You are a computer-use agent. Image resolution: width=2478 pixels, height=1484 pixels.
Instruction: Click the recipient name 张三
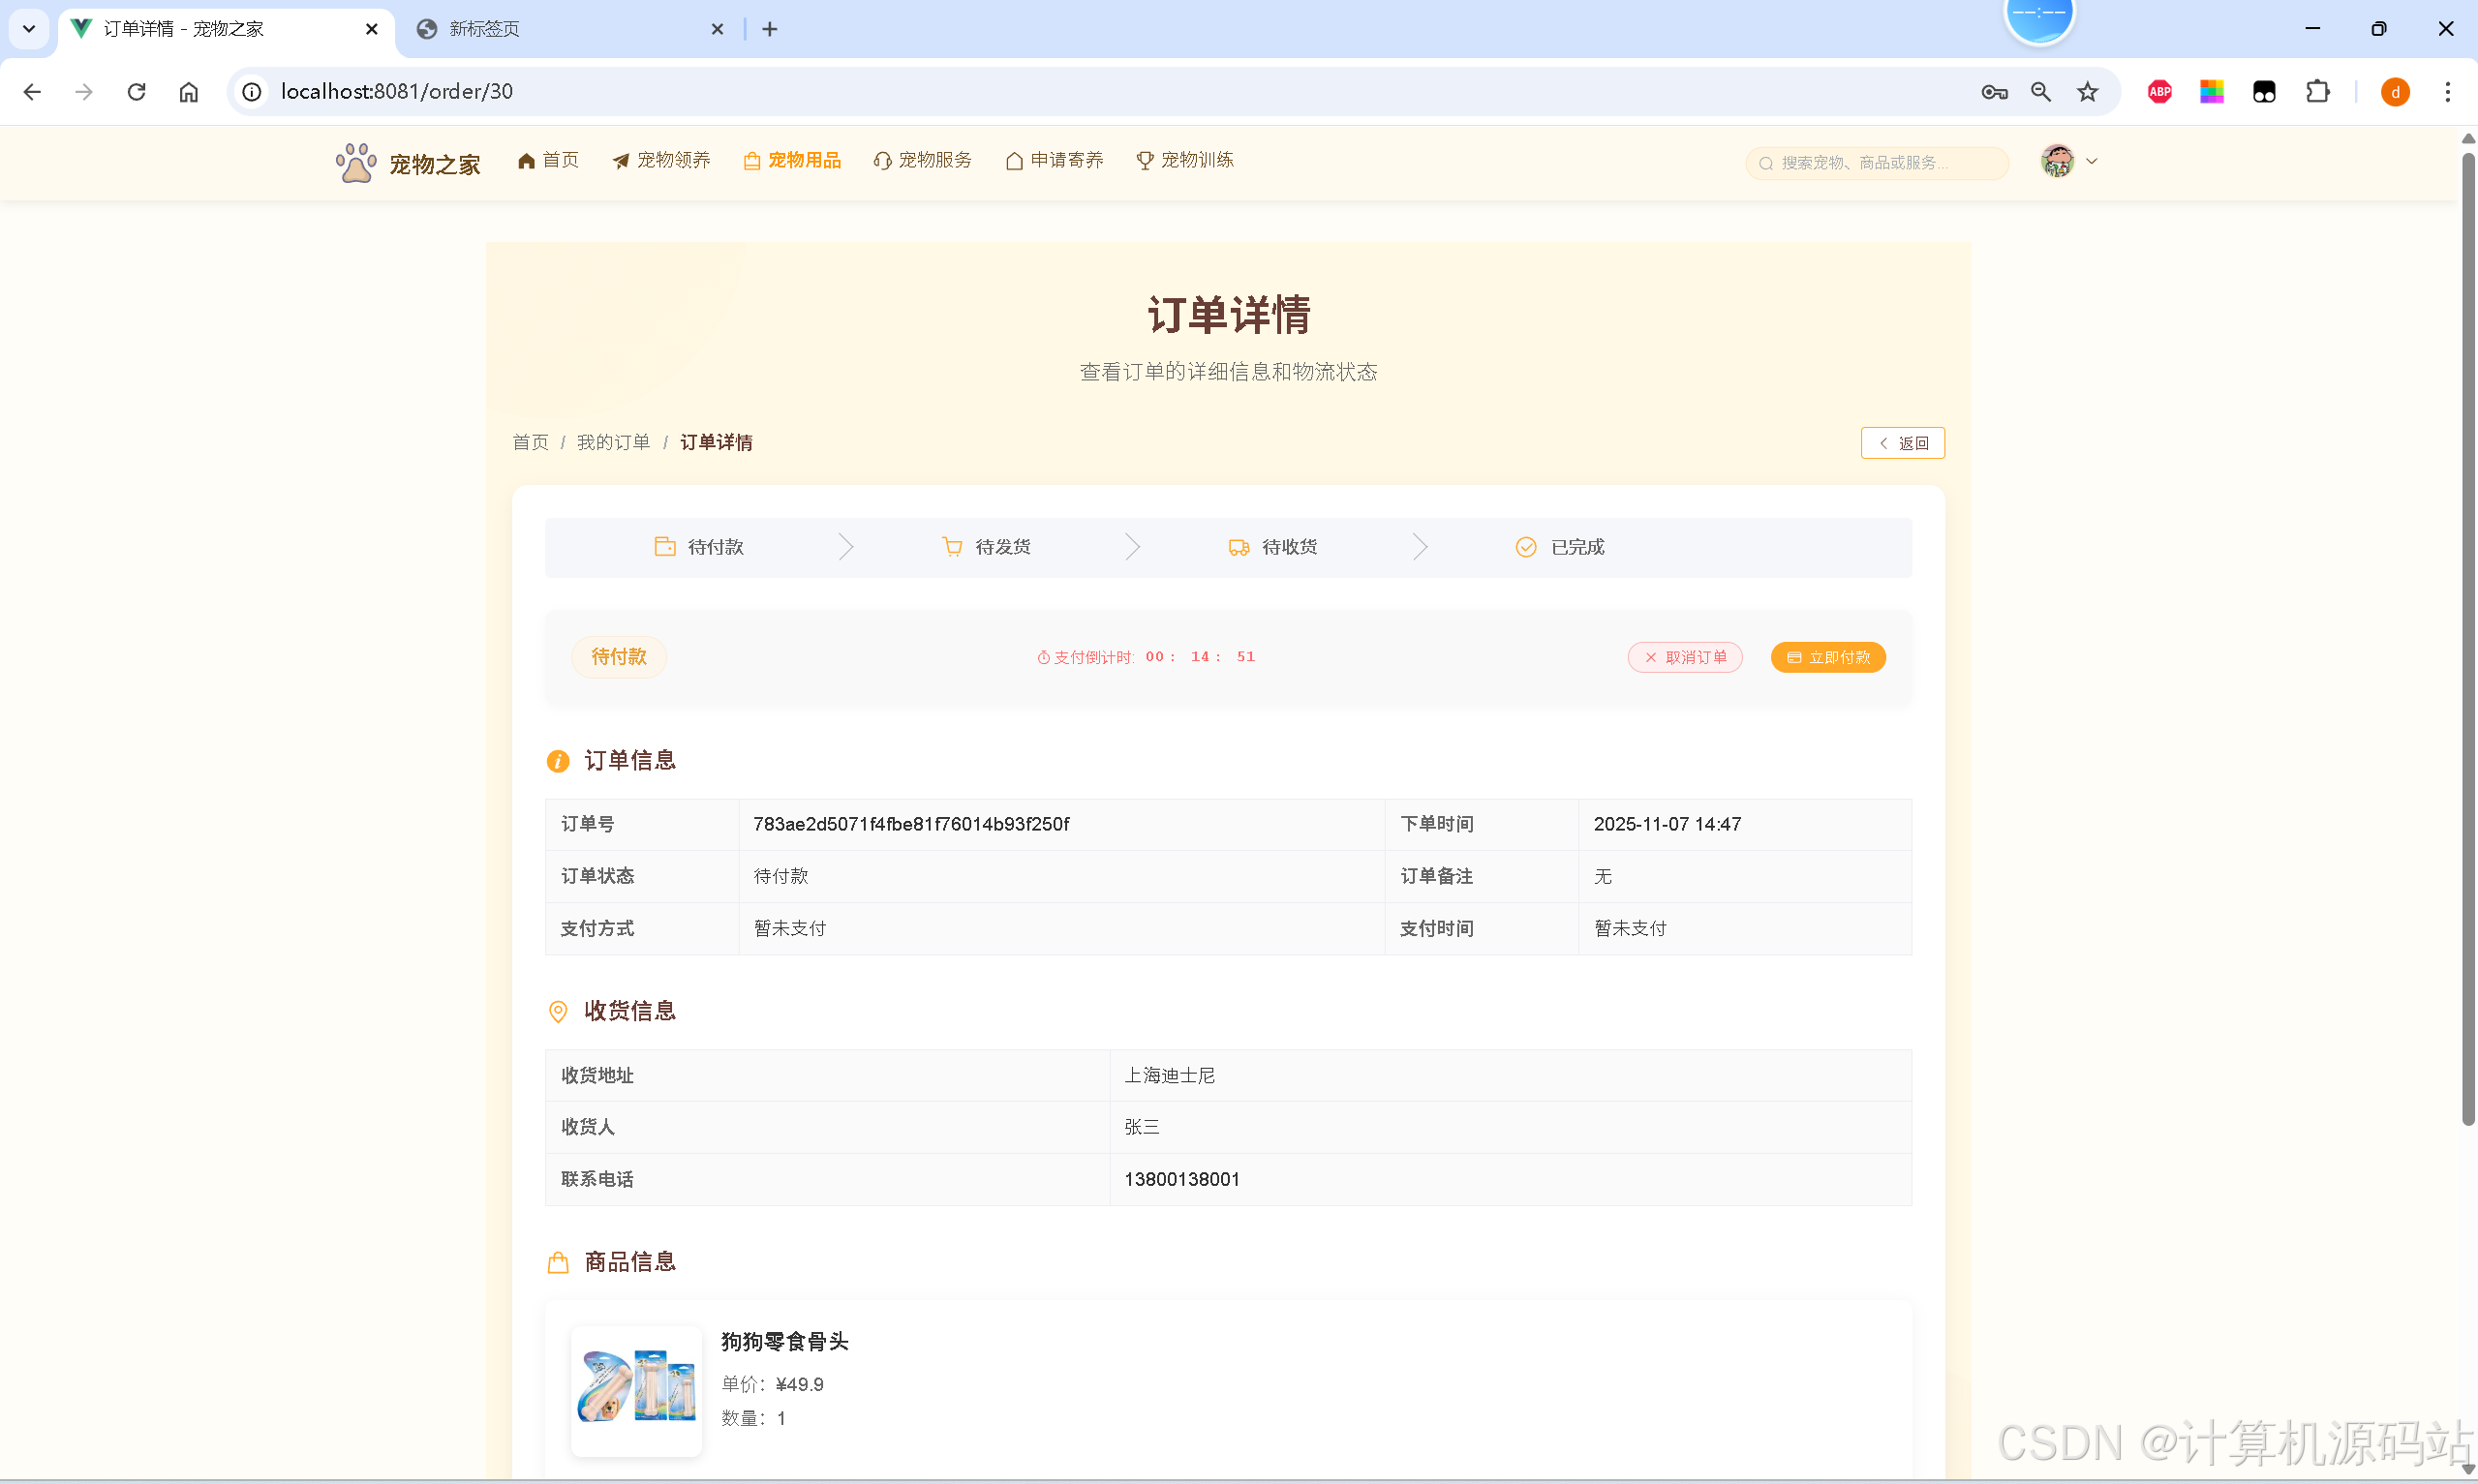(1142, 1127)
